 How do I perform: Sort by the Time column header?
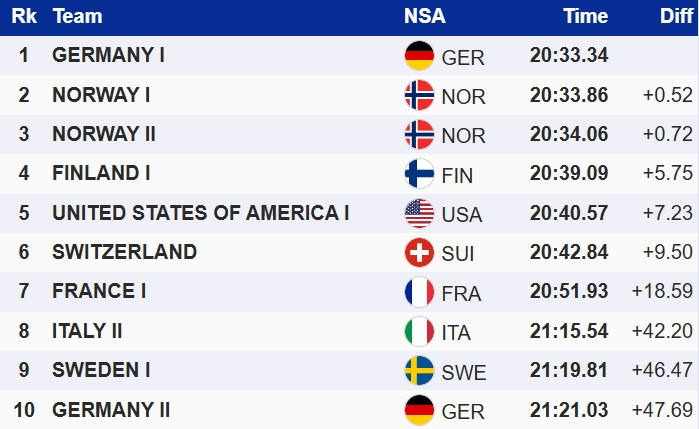pyautogui.click(x=585, y=16)
